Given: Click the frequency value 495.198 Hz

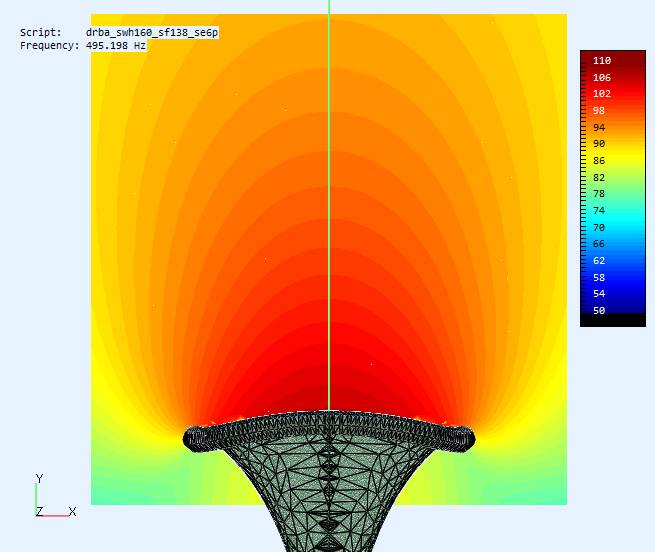Looking at the screenshot, I should pos(116,46).
